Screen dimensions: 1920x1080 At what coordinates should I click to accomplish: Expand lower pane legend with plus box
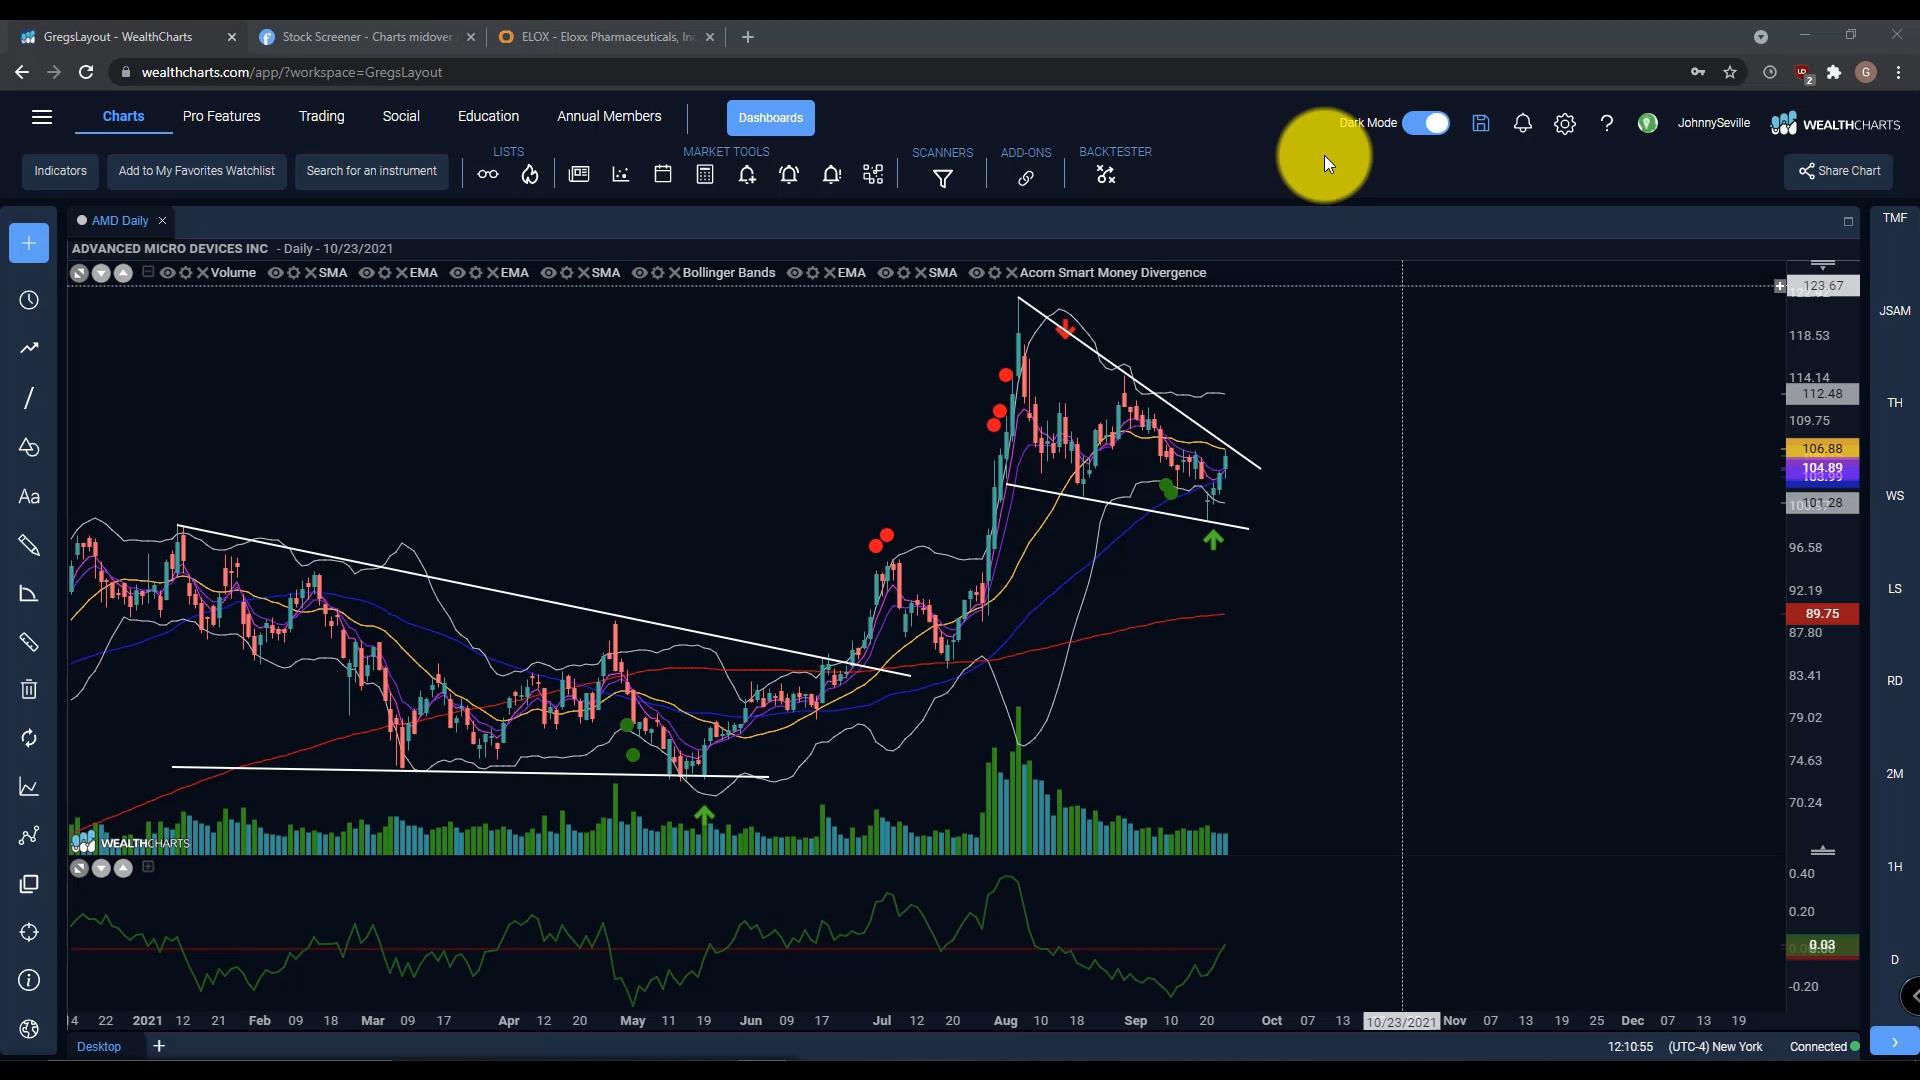pos(148,867)
